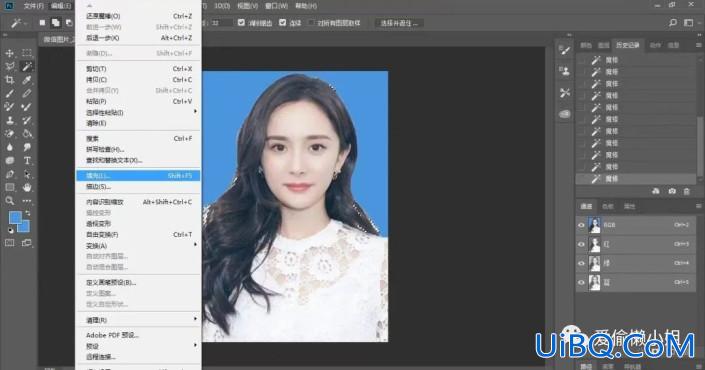Select the Path Selection arrow tool
Image resolution: width=705 pixels, height=370 pixels.
point(27,174)
